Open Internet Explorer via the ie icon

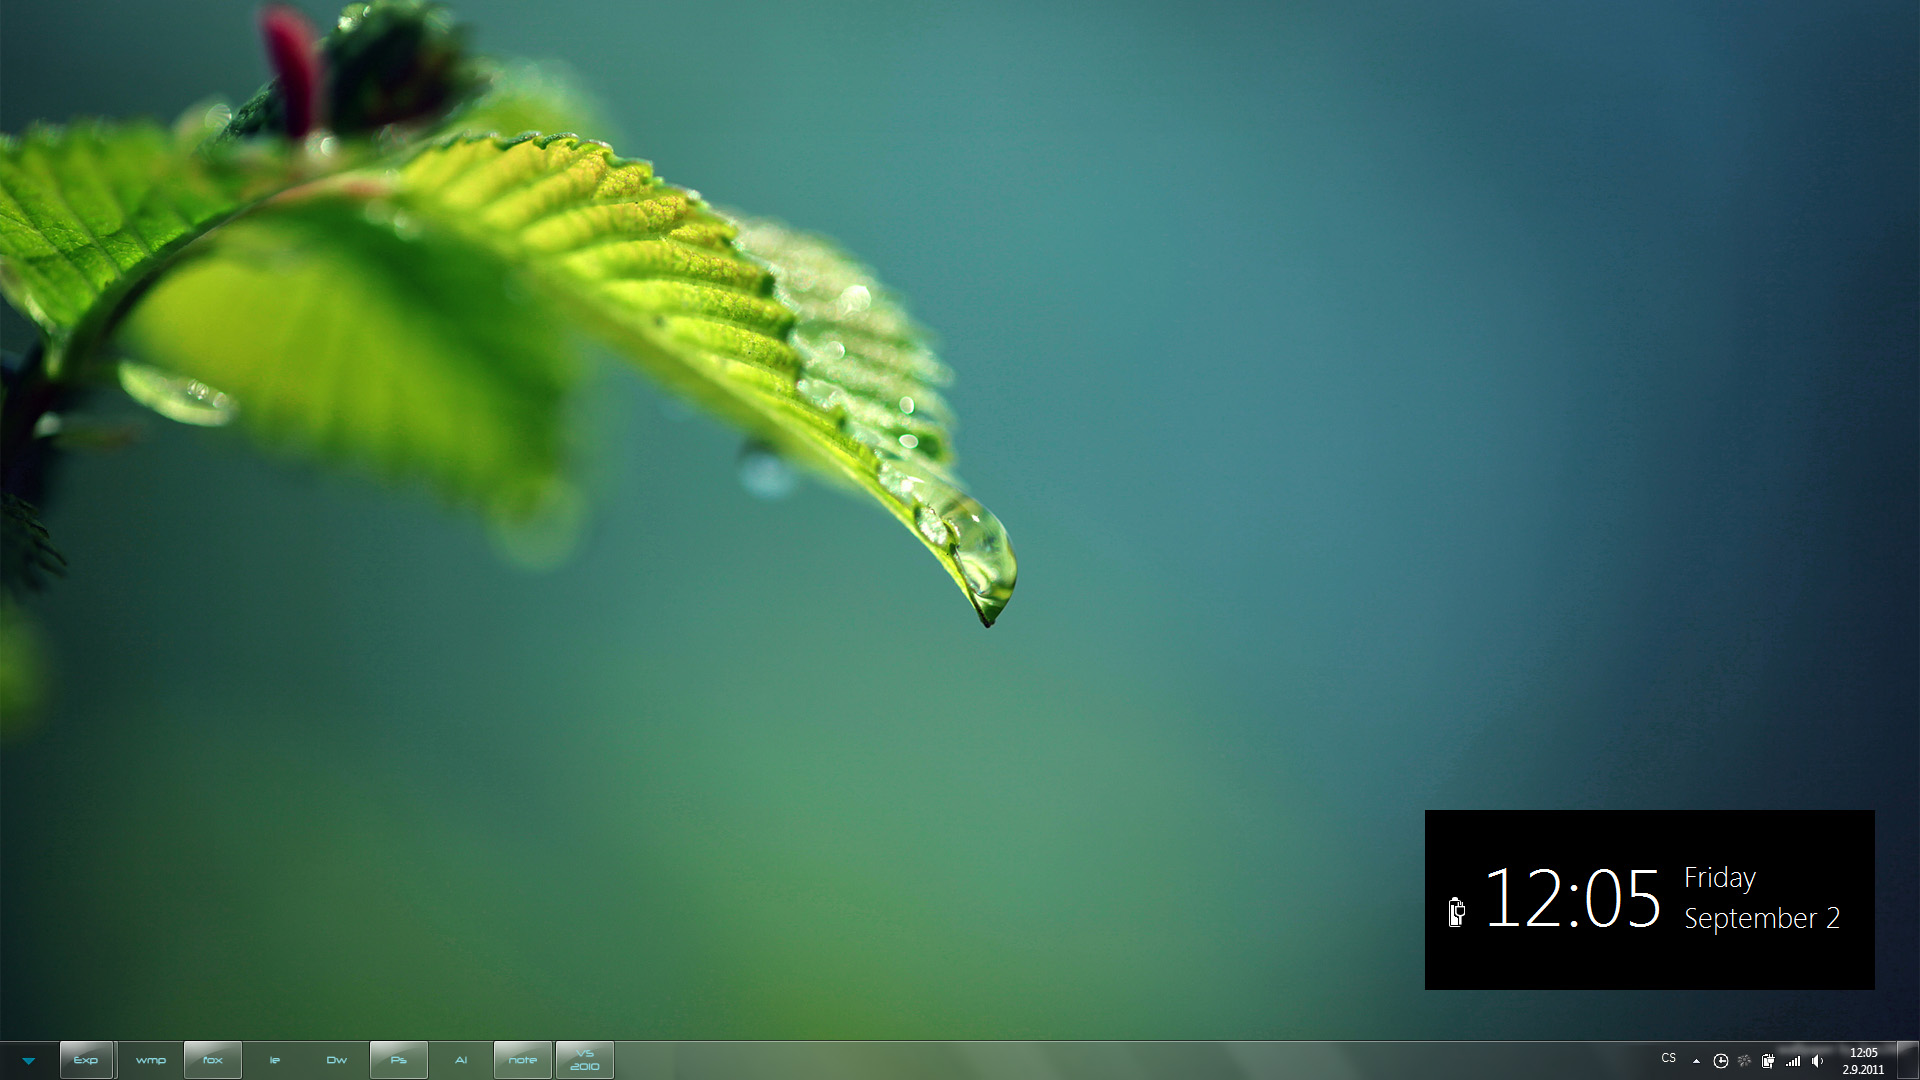pos(274,1060)
